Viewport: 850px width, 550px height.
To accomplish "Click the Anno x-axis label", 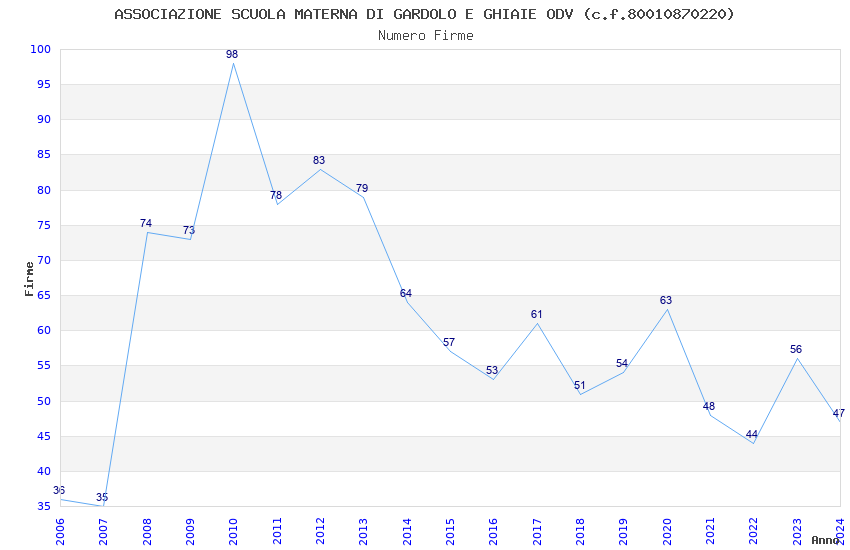I will 825,540.
